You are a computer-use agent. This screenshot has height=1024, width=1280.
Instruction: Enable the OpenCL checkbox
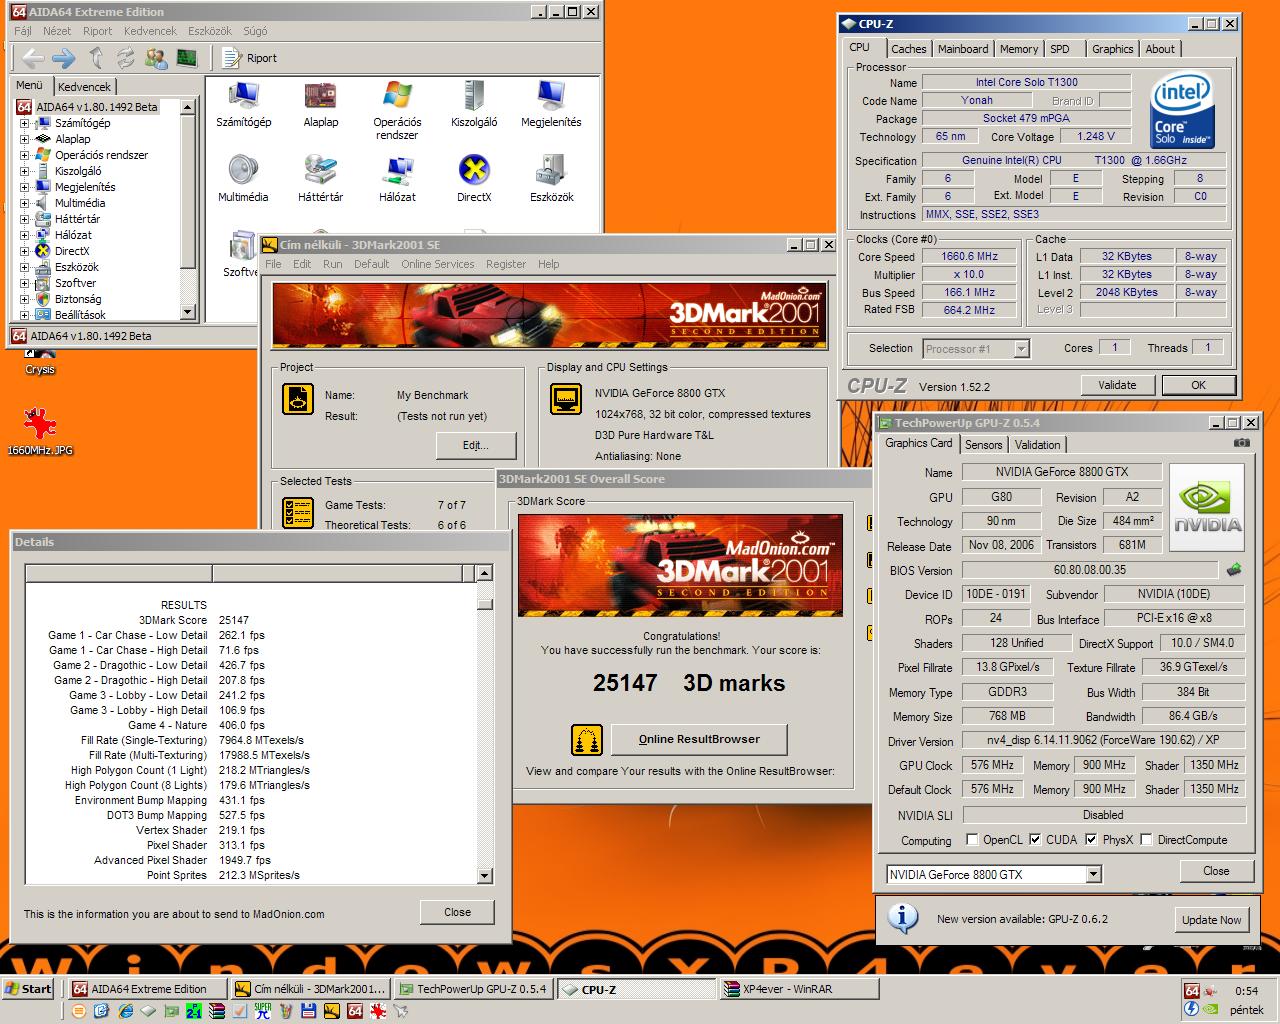coord(972,840)
